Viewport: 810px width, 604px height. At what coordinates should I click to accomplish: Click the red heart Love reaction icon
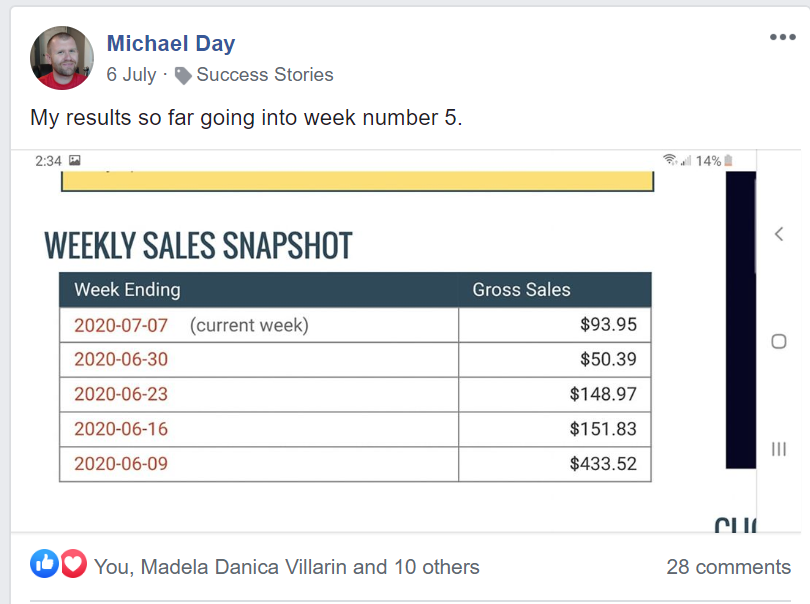74,563
